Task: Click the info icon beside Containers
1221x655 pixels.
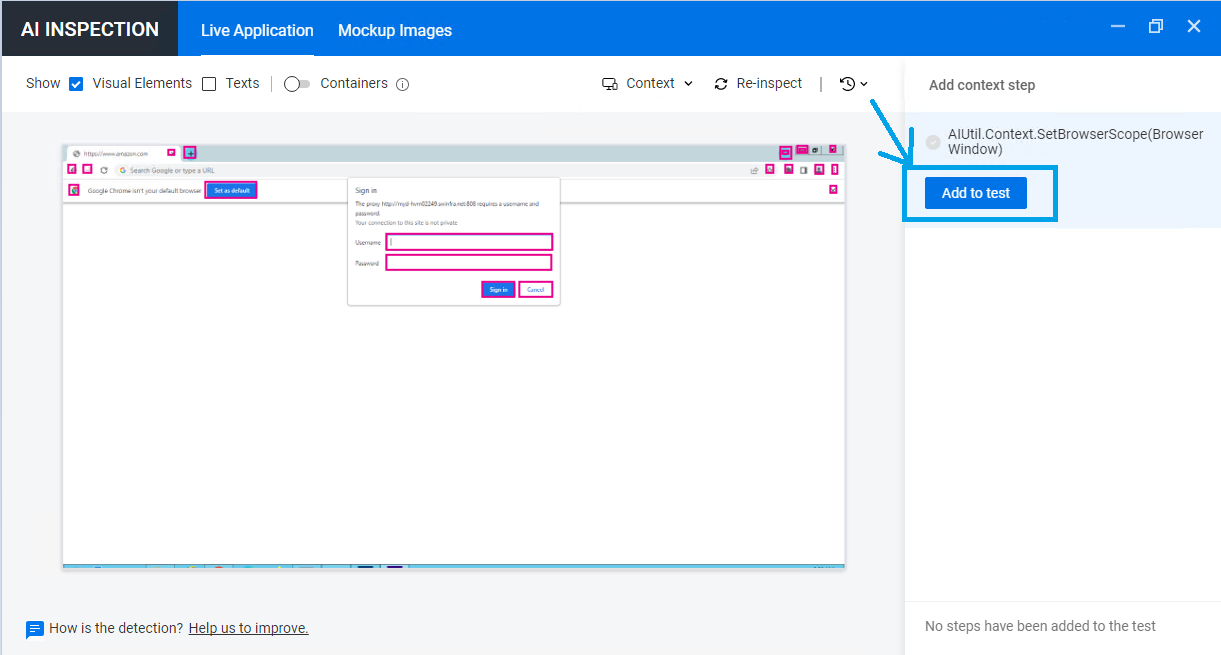Action: pyautogui.click(x=402, y=84)
